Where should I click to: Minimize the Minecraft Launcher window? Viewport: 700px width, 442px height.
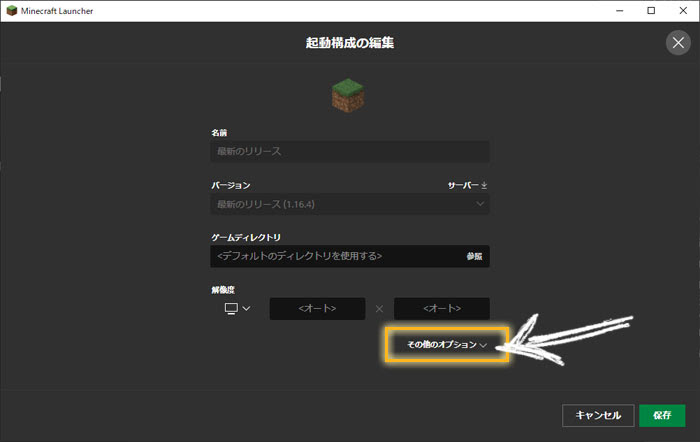tap(620, 11)
